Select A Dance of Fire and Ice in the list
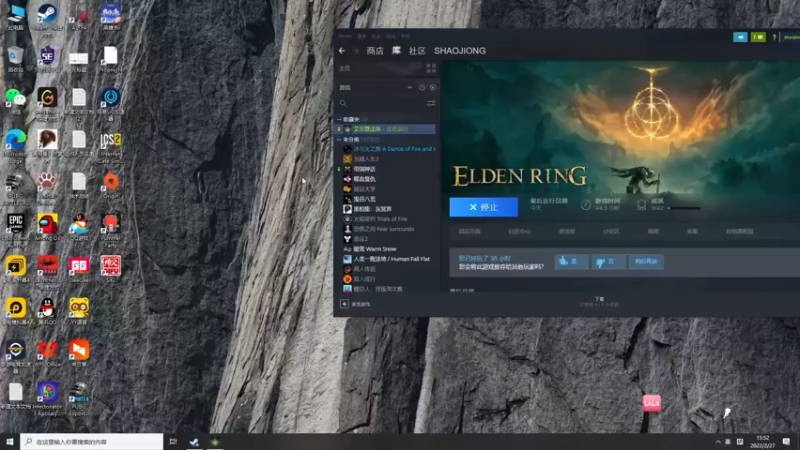Screen dimensions: 800x450 393,149
